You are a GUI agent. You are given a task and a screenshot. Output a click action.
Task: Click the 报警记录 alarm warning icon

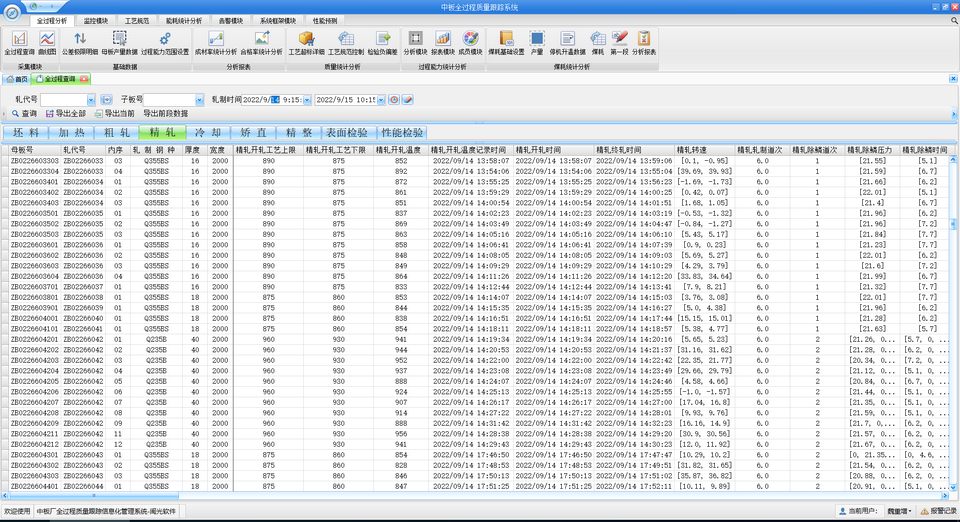[x=924, y=511]
